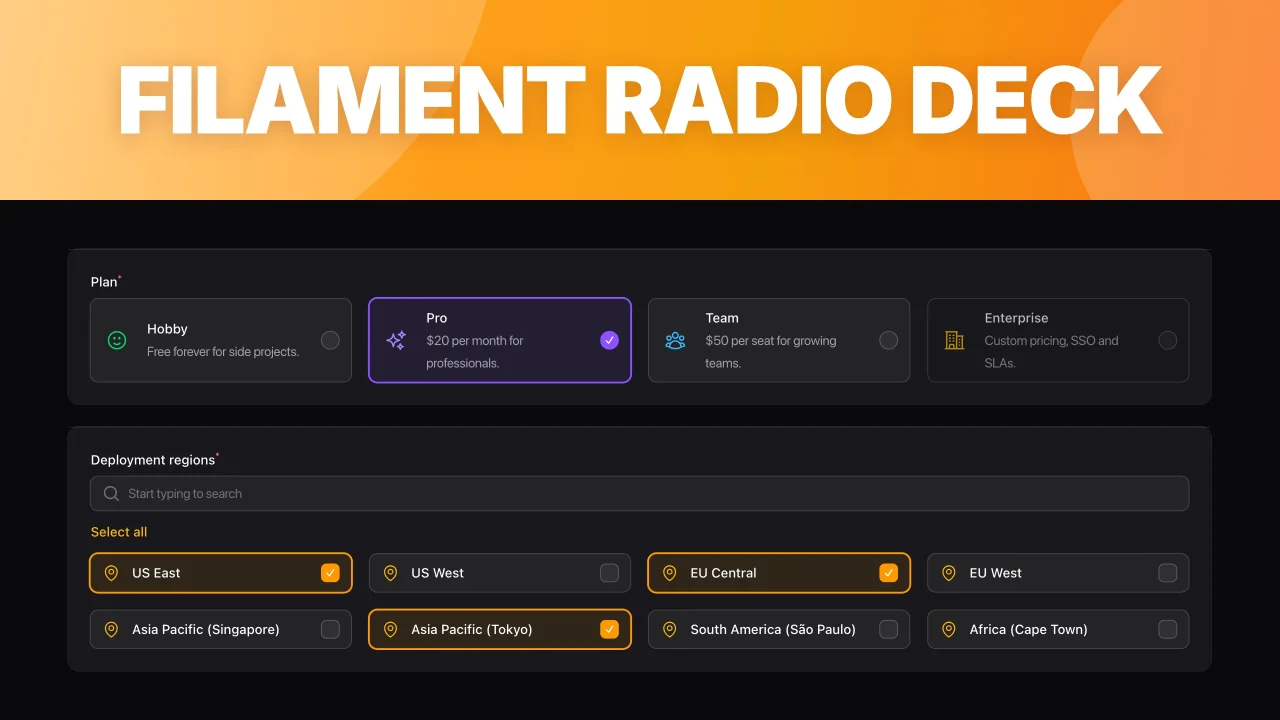Uncheck the EU Central checkbox

pyautogui.click(x=888, y=573)
